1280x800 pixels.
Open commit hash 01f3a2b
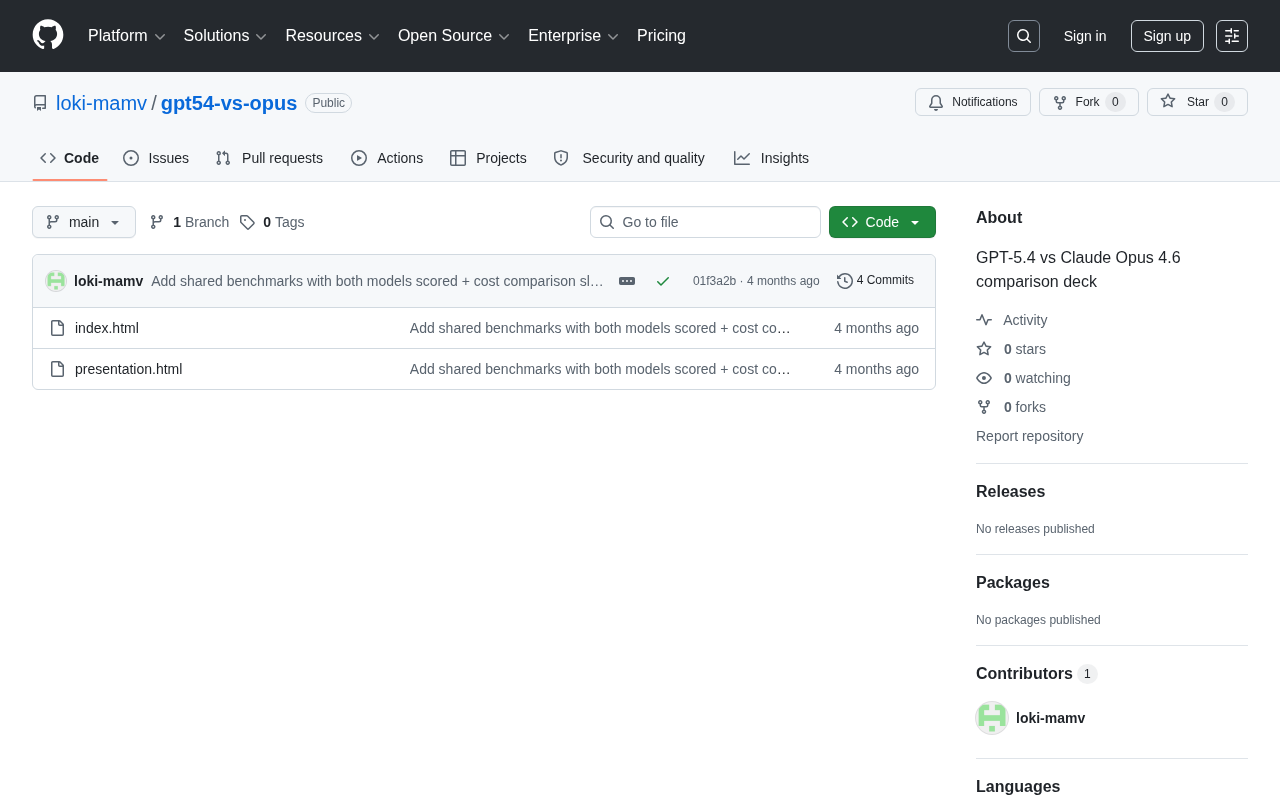tap(714, 281)
